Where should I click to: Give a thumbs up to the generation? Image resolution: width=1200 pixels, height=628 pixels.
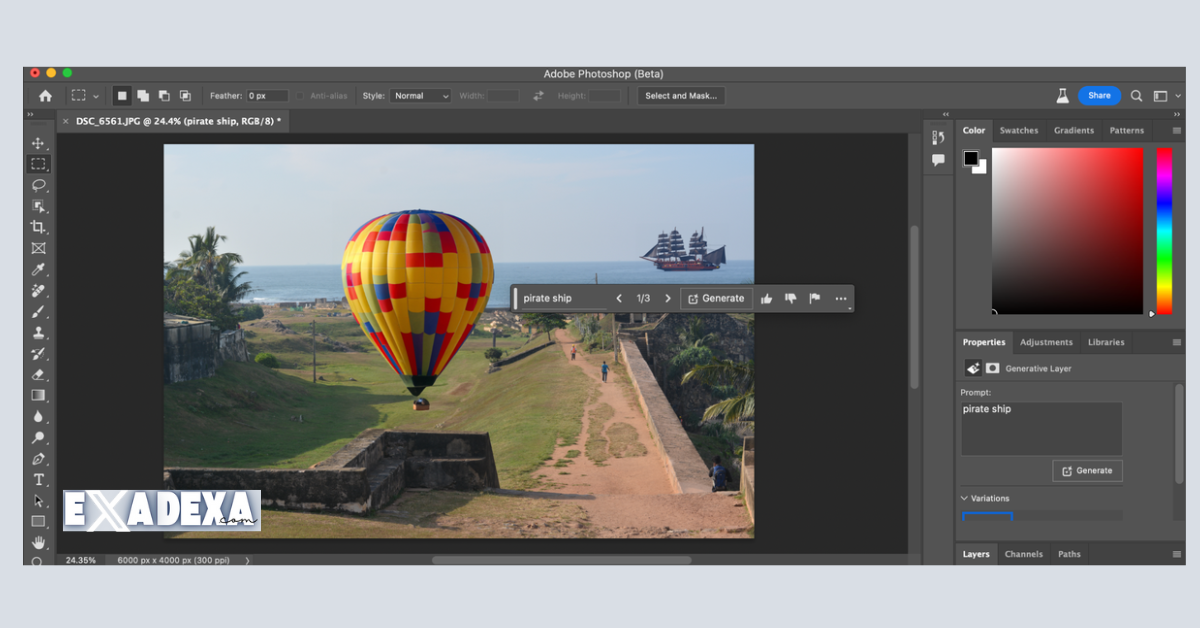766,298
